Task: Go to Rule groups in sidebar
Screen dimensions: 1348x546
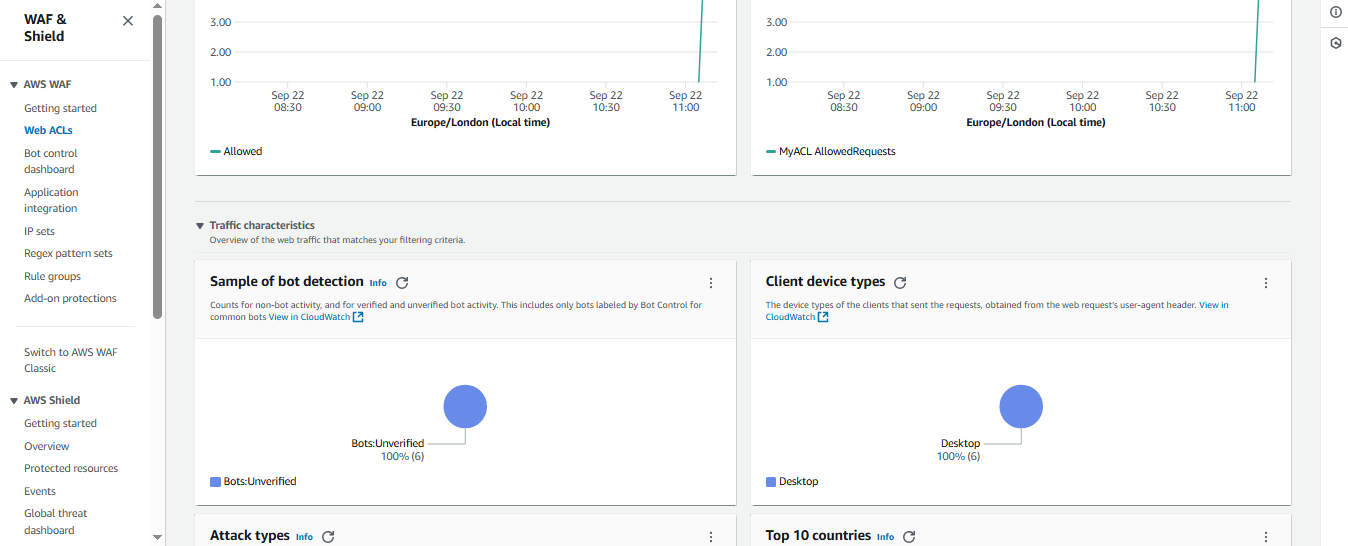Action: click(x=52, y=276)
